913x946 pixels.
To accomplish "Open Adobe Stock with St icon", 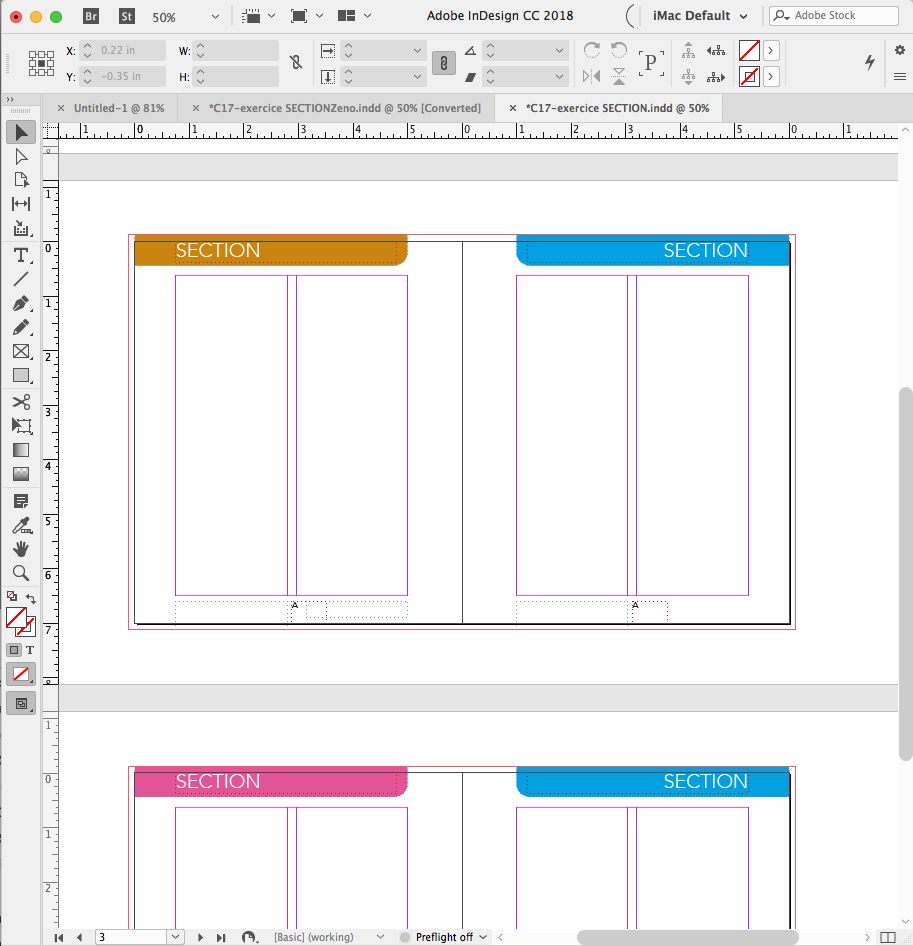I will (x=127, y=16).
